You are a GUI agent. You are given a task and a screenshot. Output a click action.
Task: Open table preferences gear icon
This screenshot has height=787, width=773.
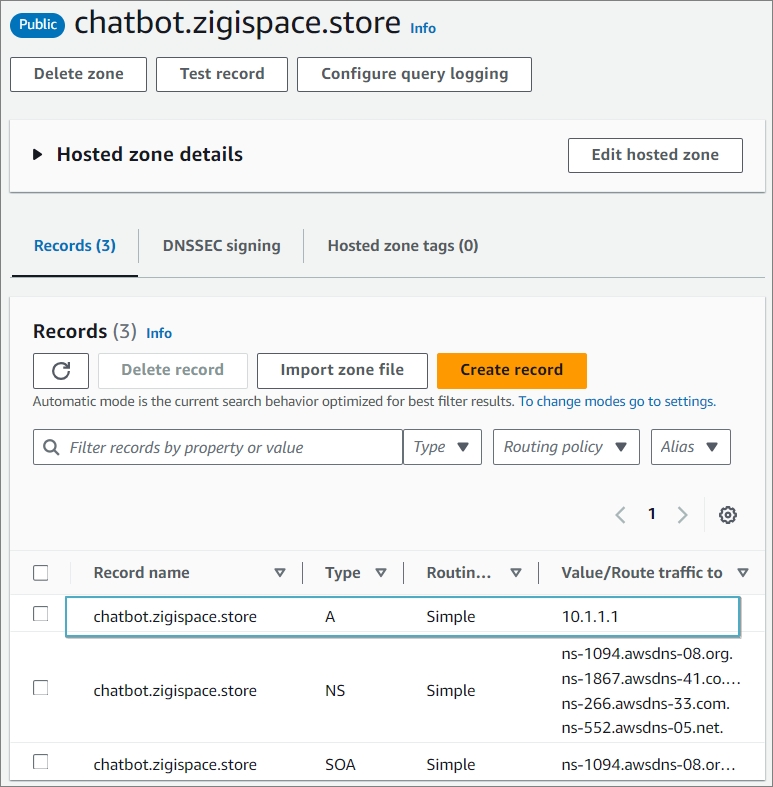pyautogui.click(x=727, y=514)
